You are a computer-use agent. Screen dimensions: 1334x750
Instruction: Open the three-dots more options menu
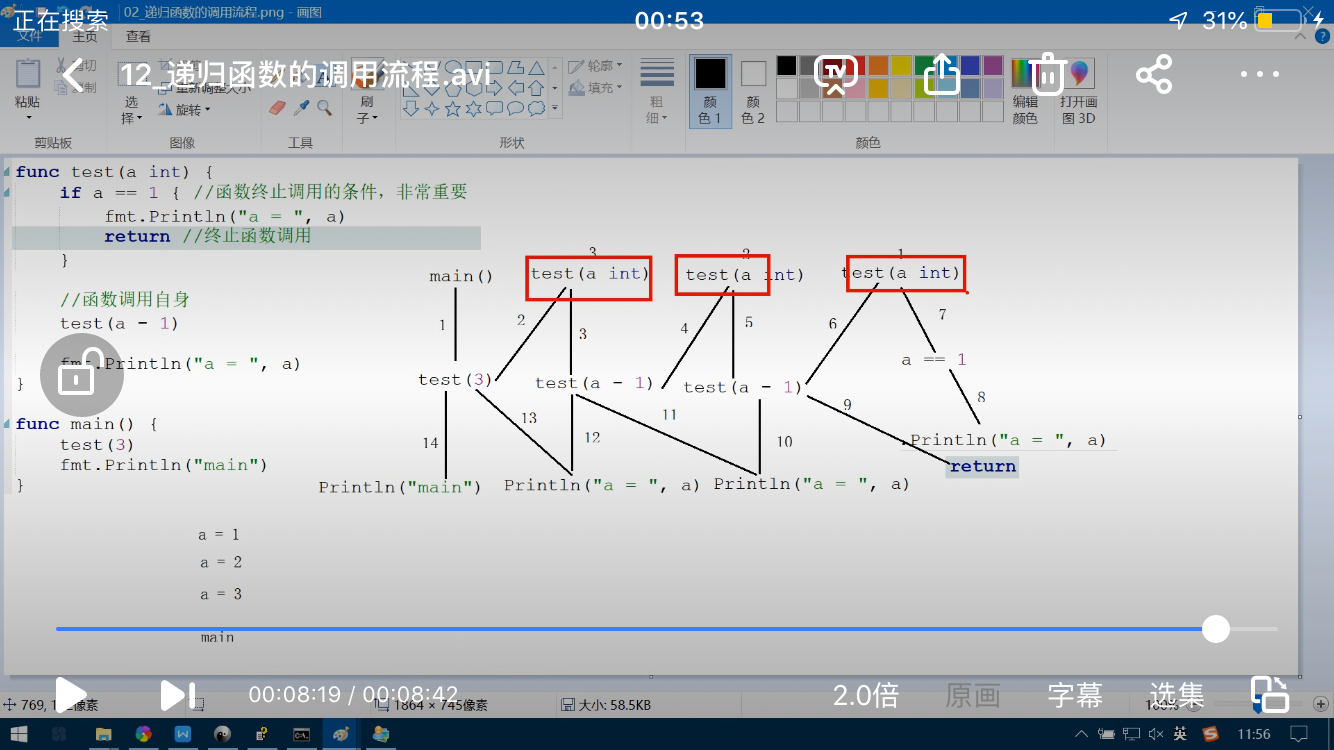click(1260, 75)
